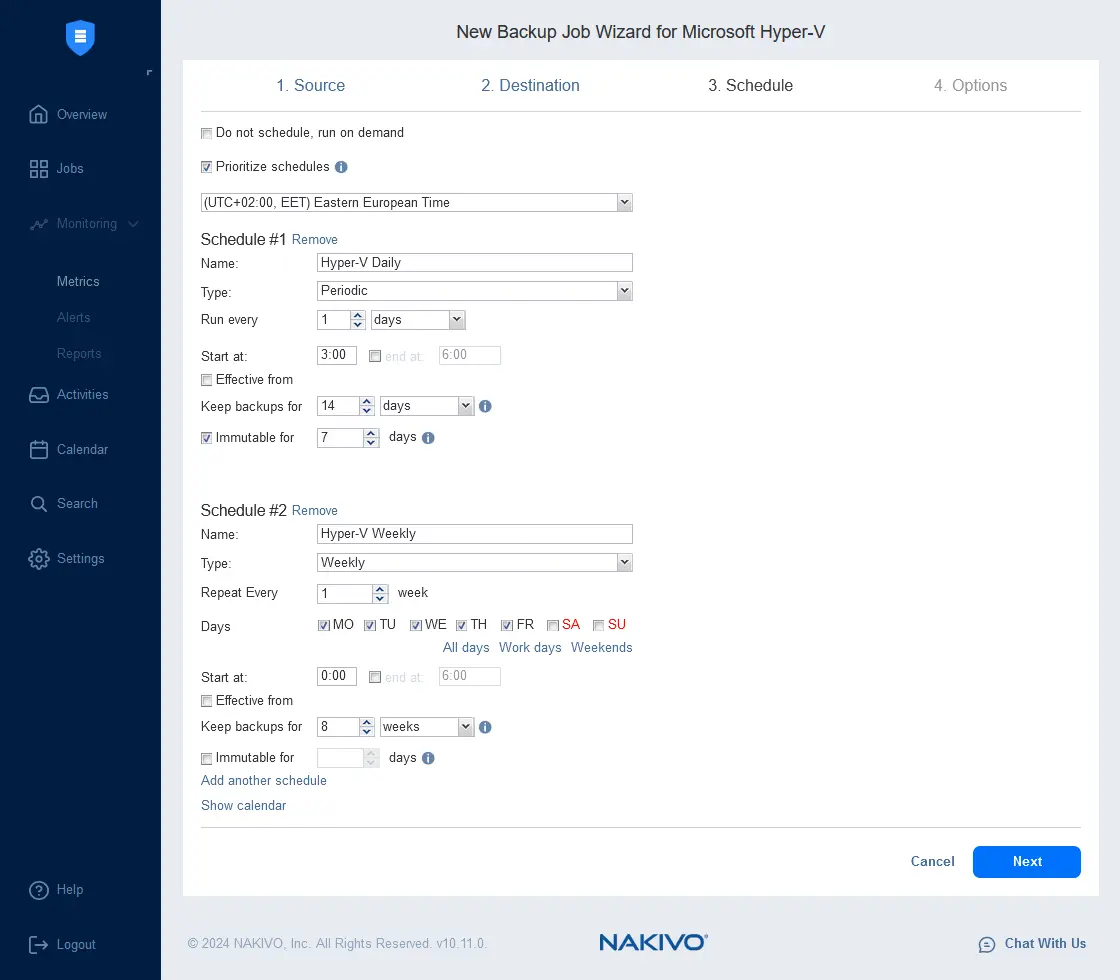Screen dimensions: 1120x980
Task: Adjust Schedule #1 Immutable for 7 stepper
Action: (x=371, y=438)
